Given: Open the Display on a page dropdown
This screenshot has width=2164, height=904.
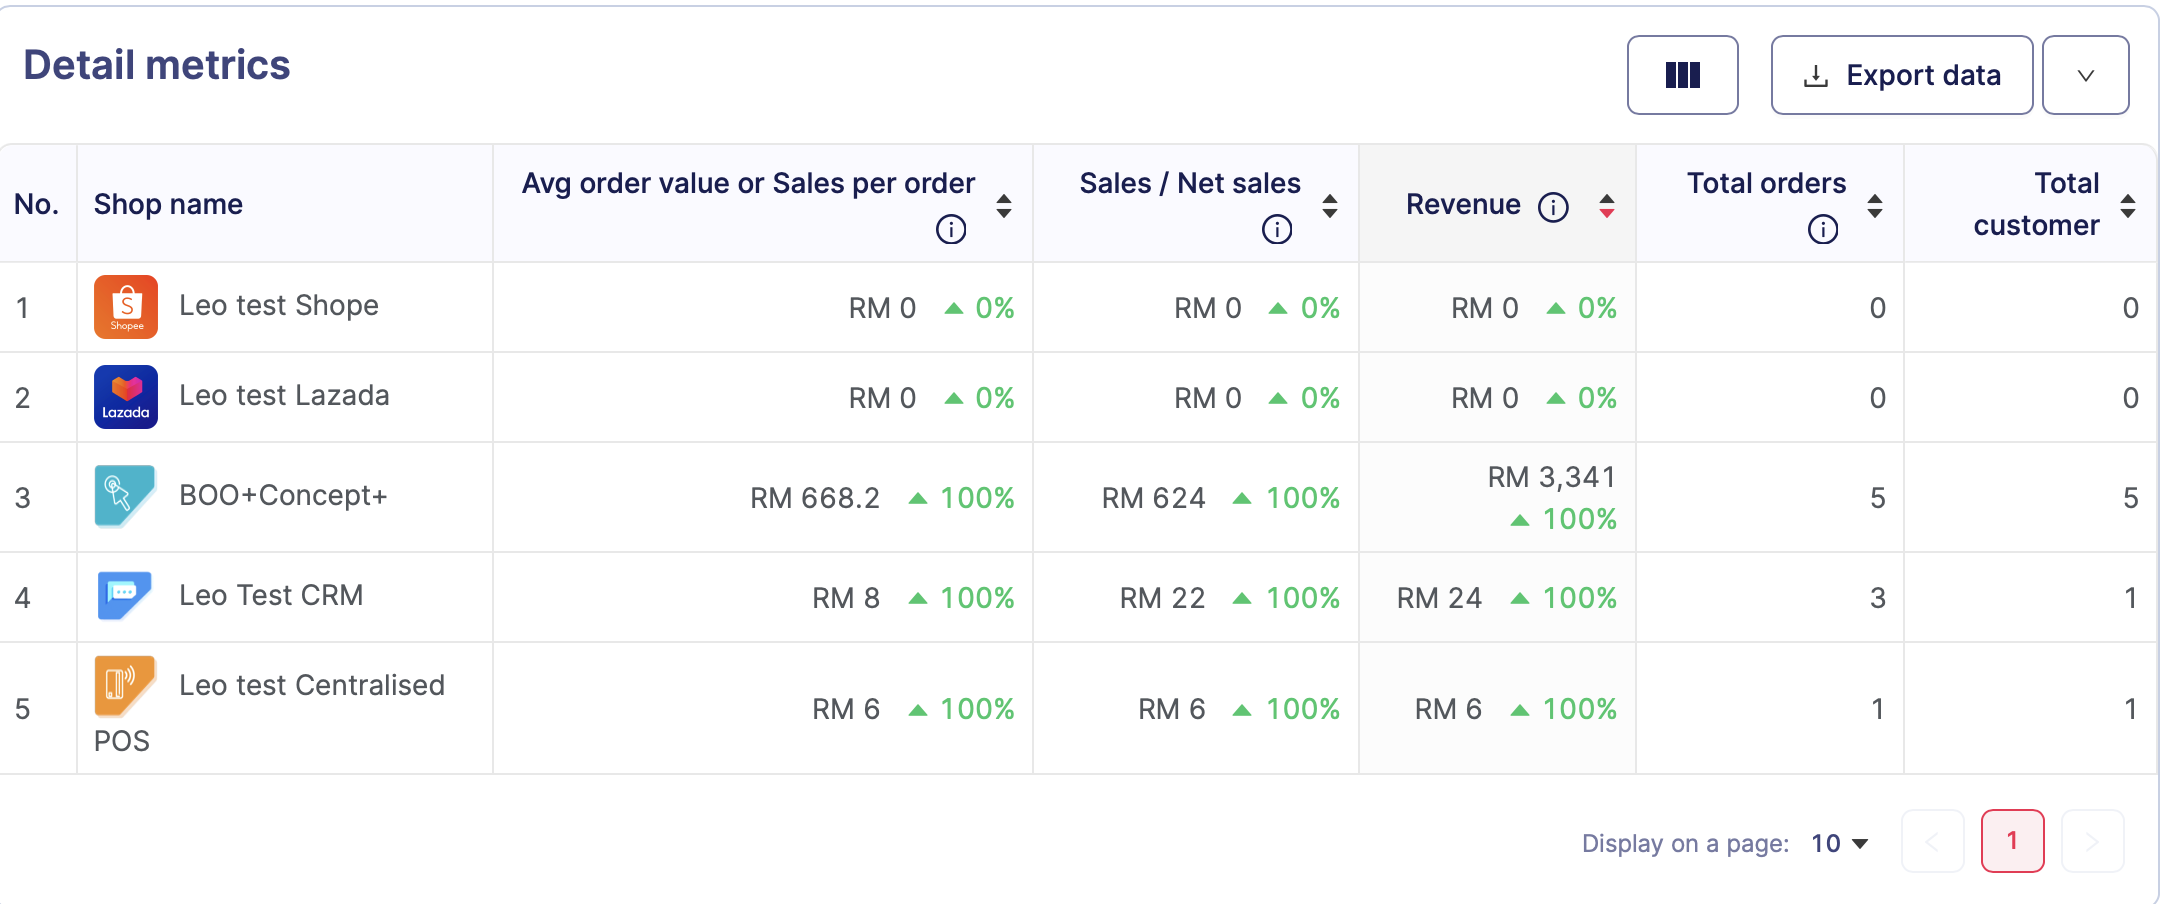Looking at the screenshot, I should point(1840,843).
